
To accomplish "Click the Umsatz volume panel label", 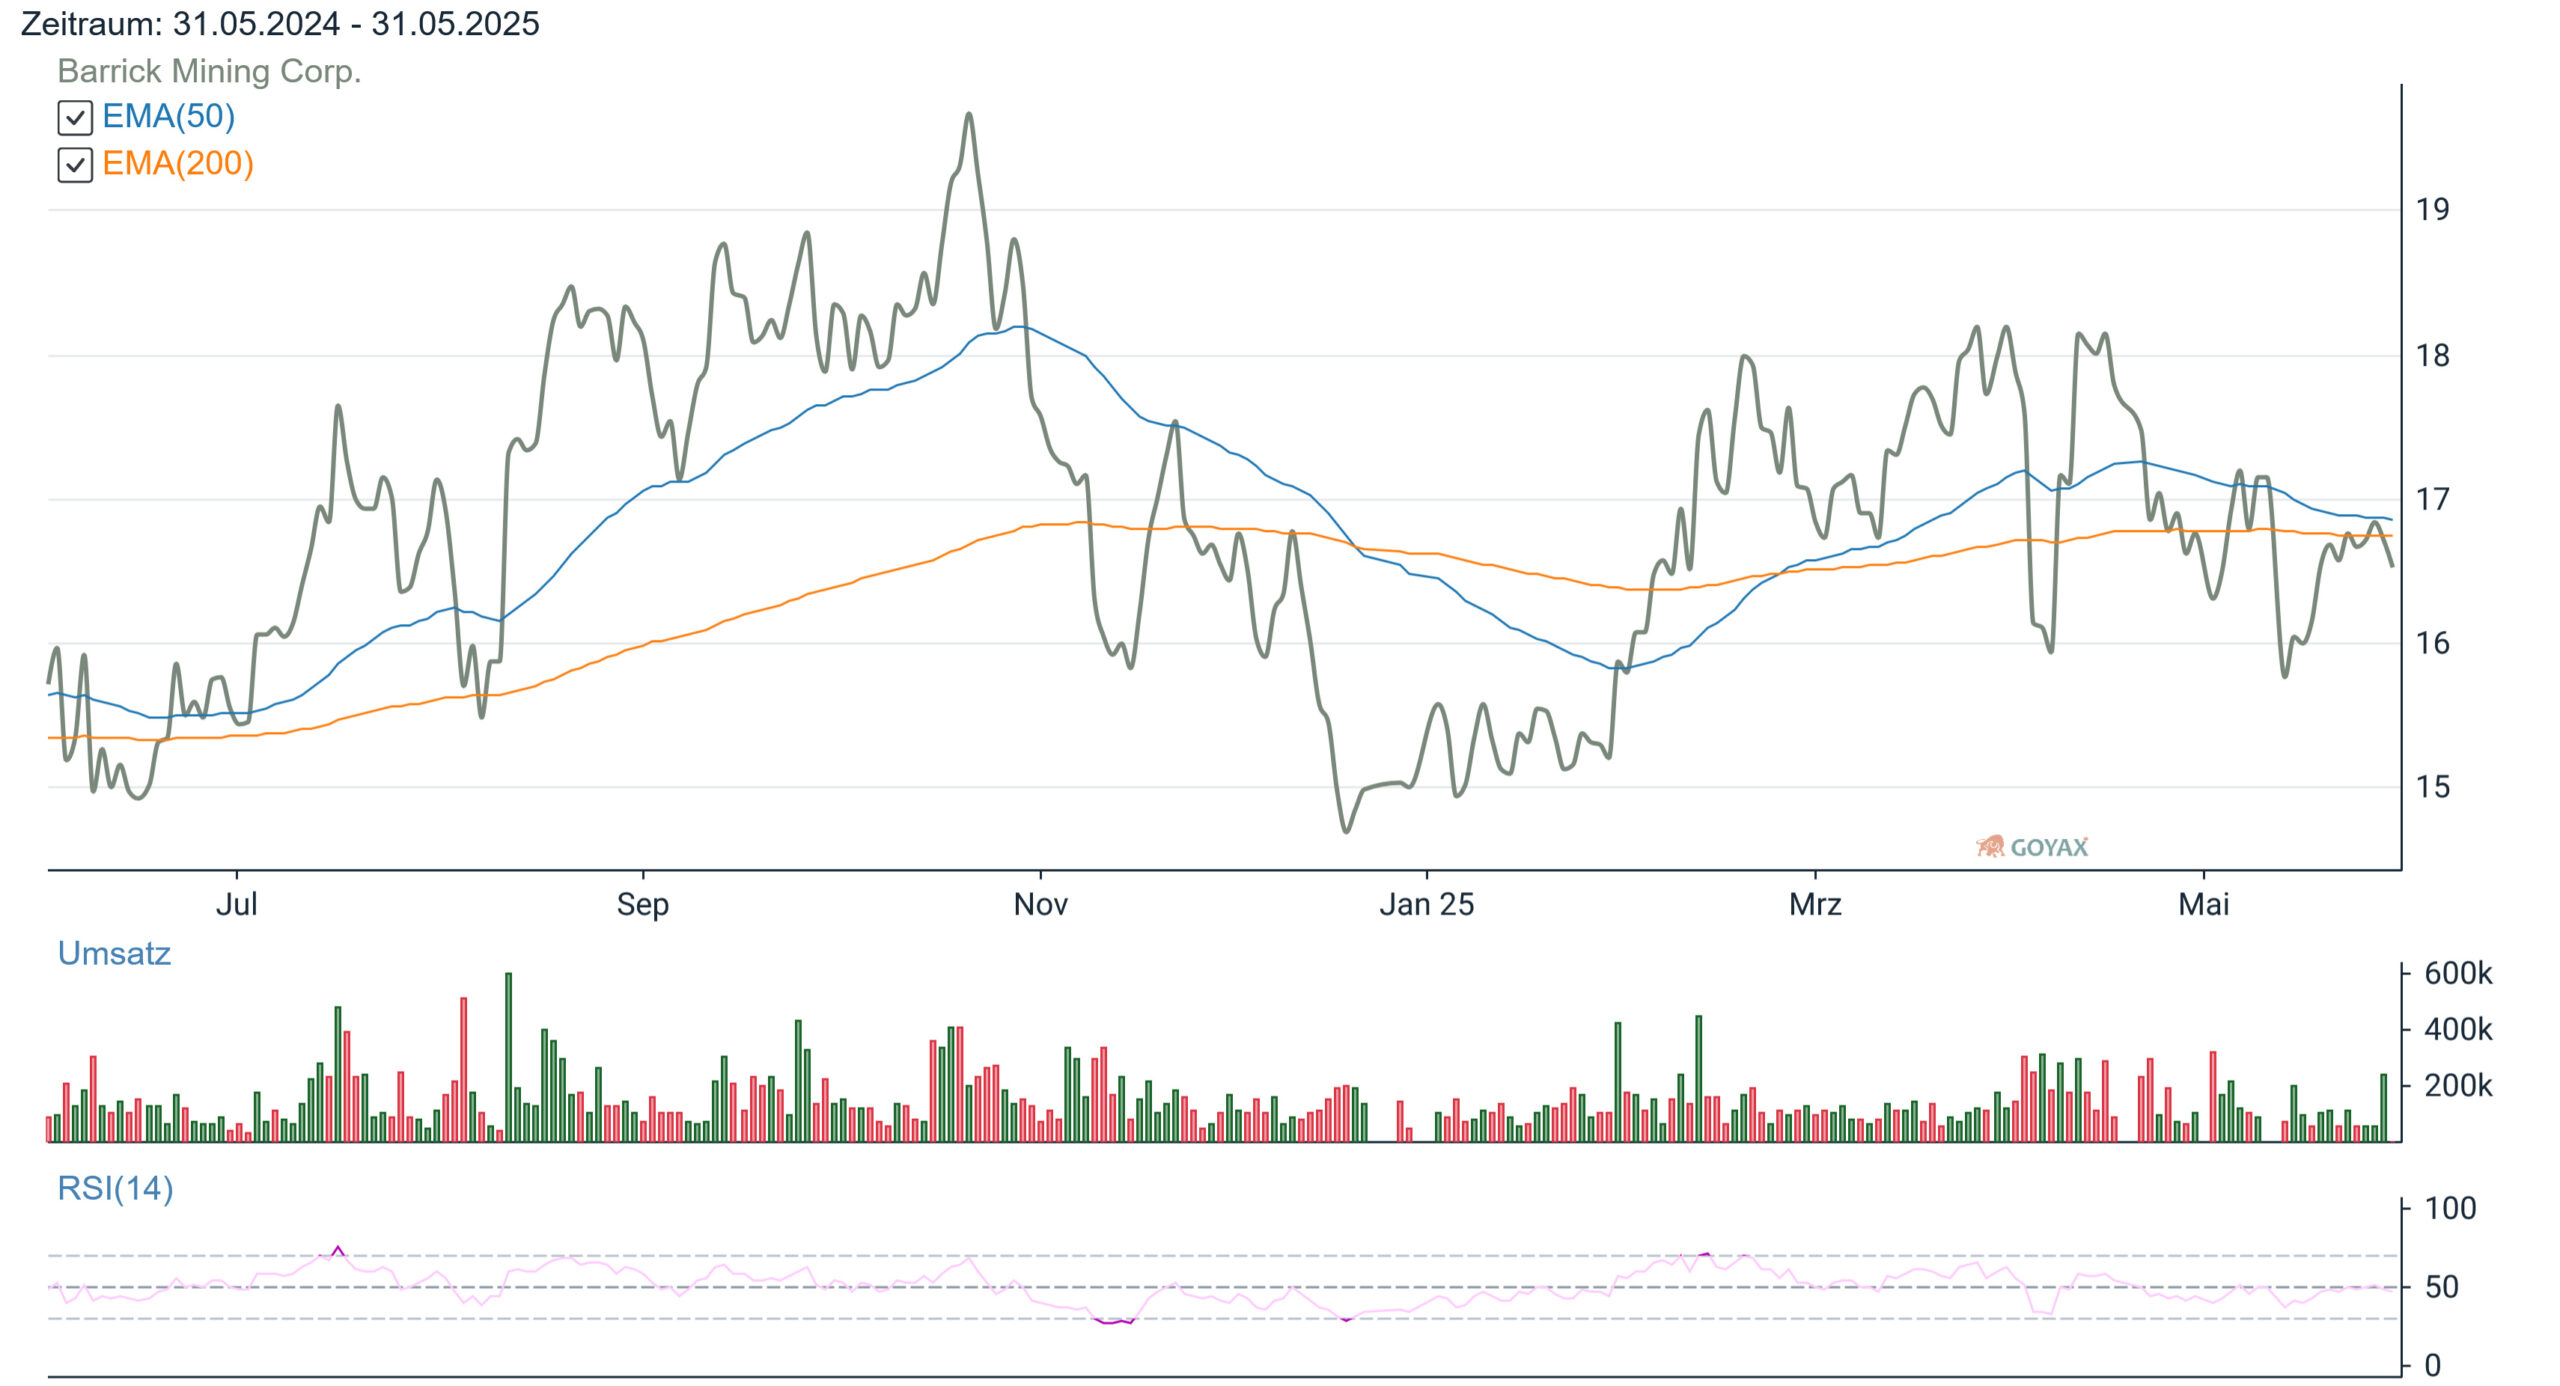I will click(114, 953).
